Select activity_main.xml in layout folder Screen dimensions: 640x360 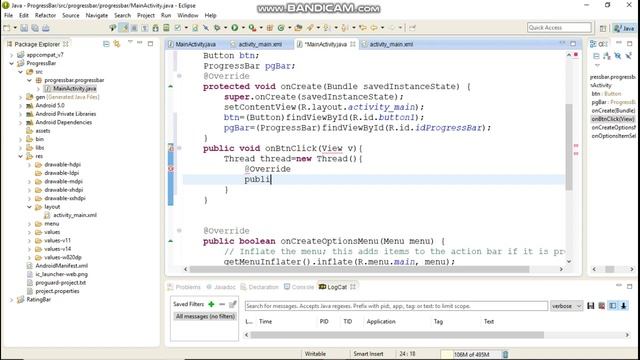pos(75,215)
